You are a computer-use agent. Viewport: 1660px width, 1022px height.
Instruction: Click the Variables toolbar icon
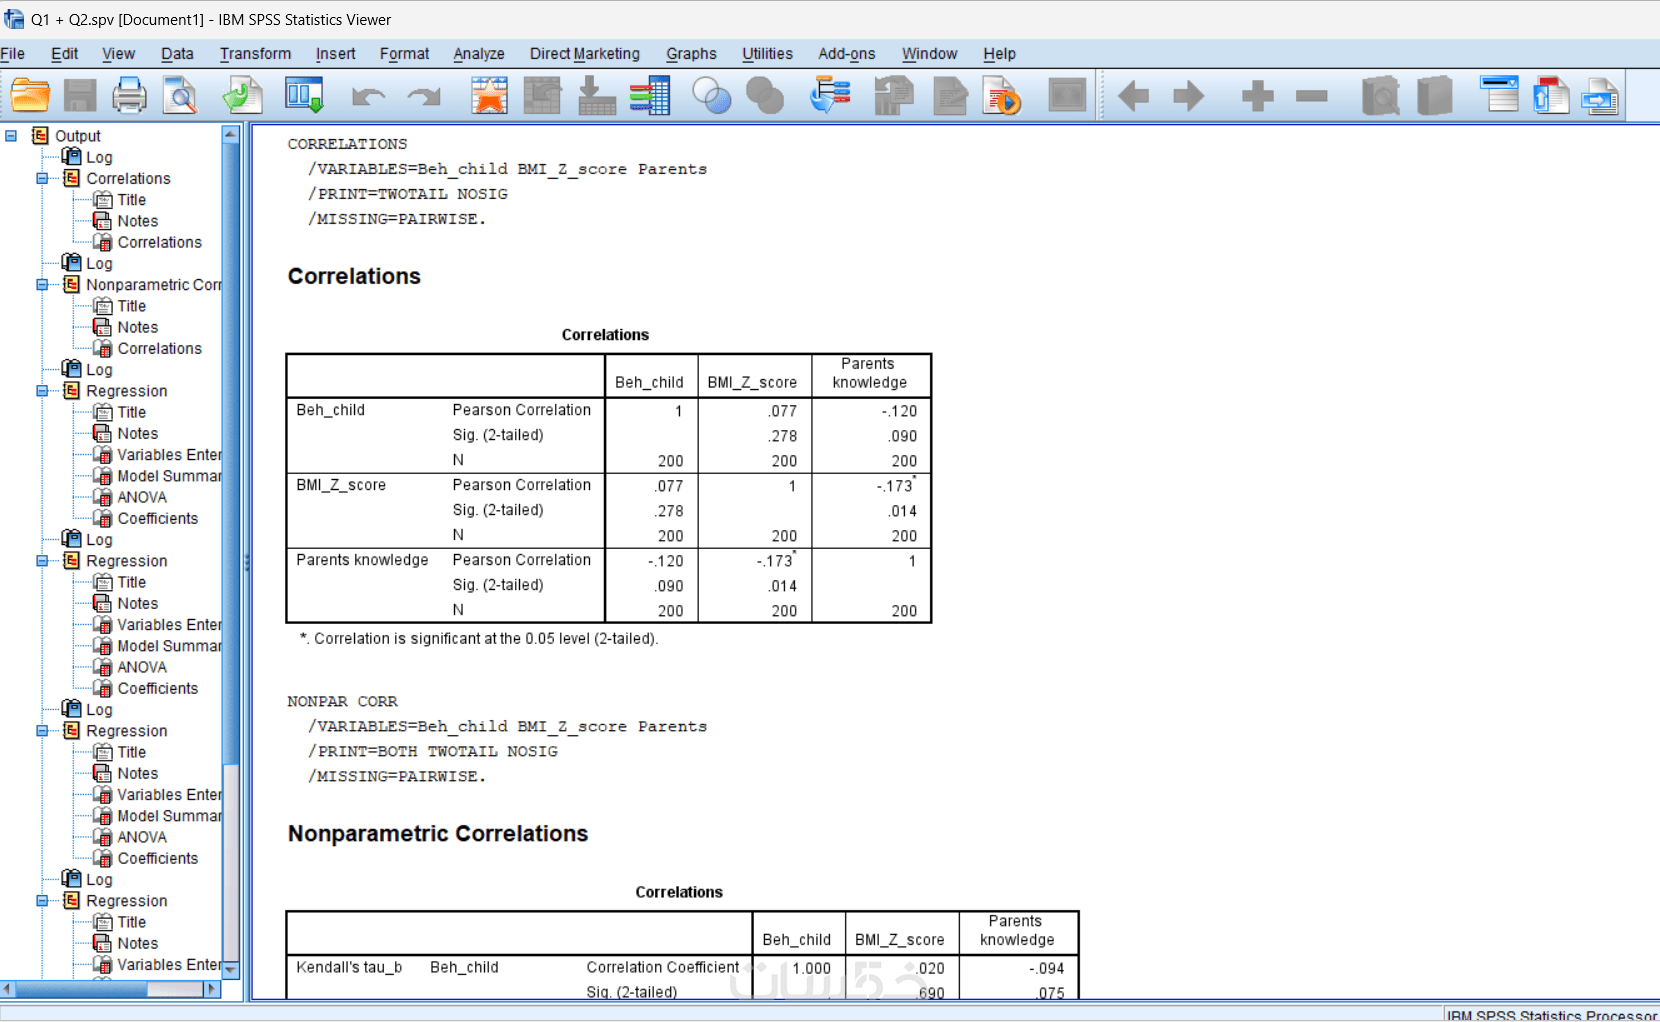[x=650, y=96]
